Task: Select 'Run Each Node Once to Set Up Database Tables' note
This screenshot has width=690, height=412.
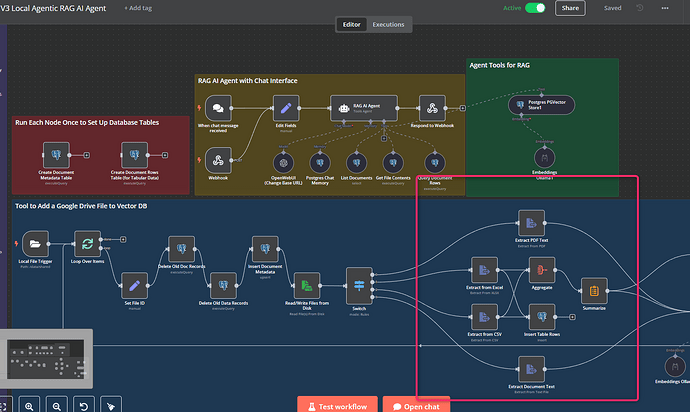Action: pyautogui.click(x=87, y=122)
